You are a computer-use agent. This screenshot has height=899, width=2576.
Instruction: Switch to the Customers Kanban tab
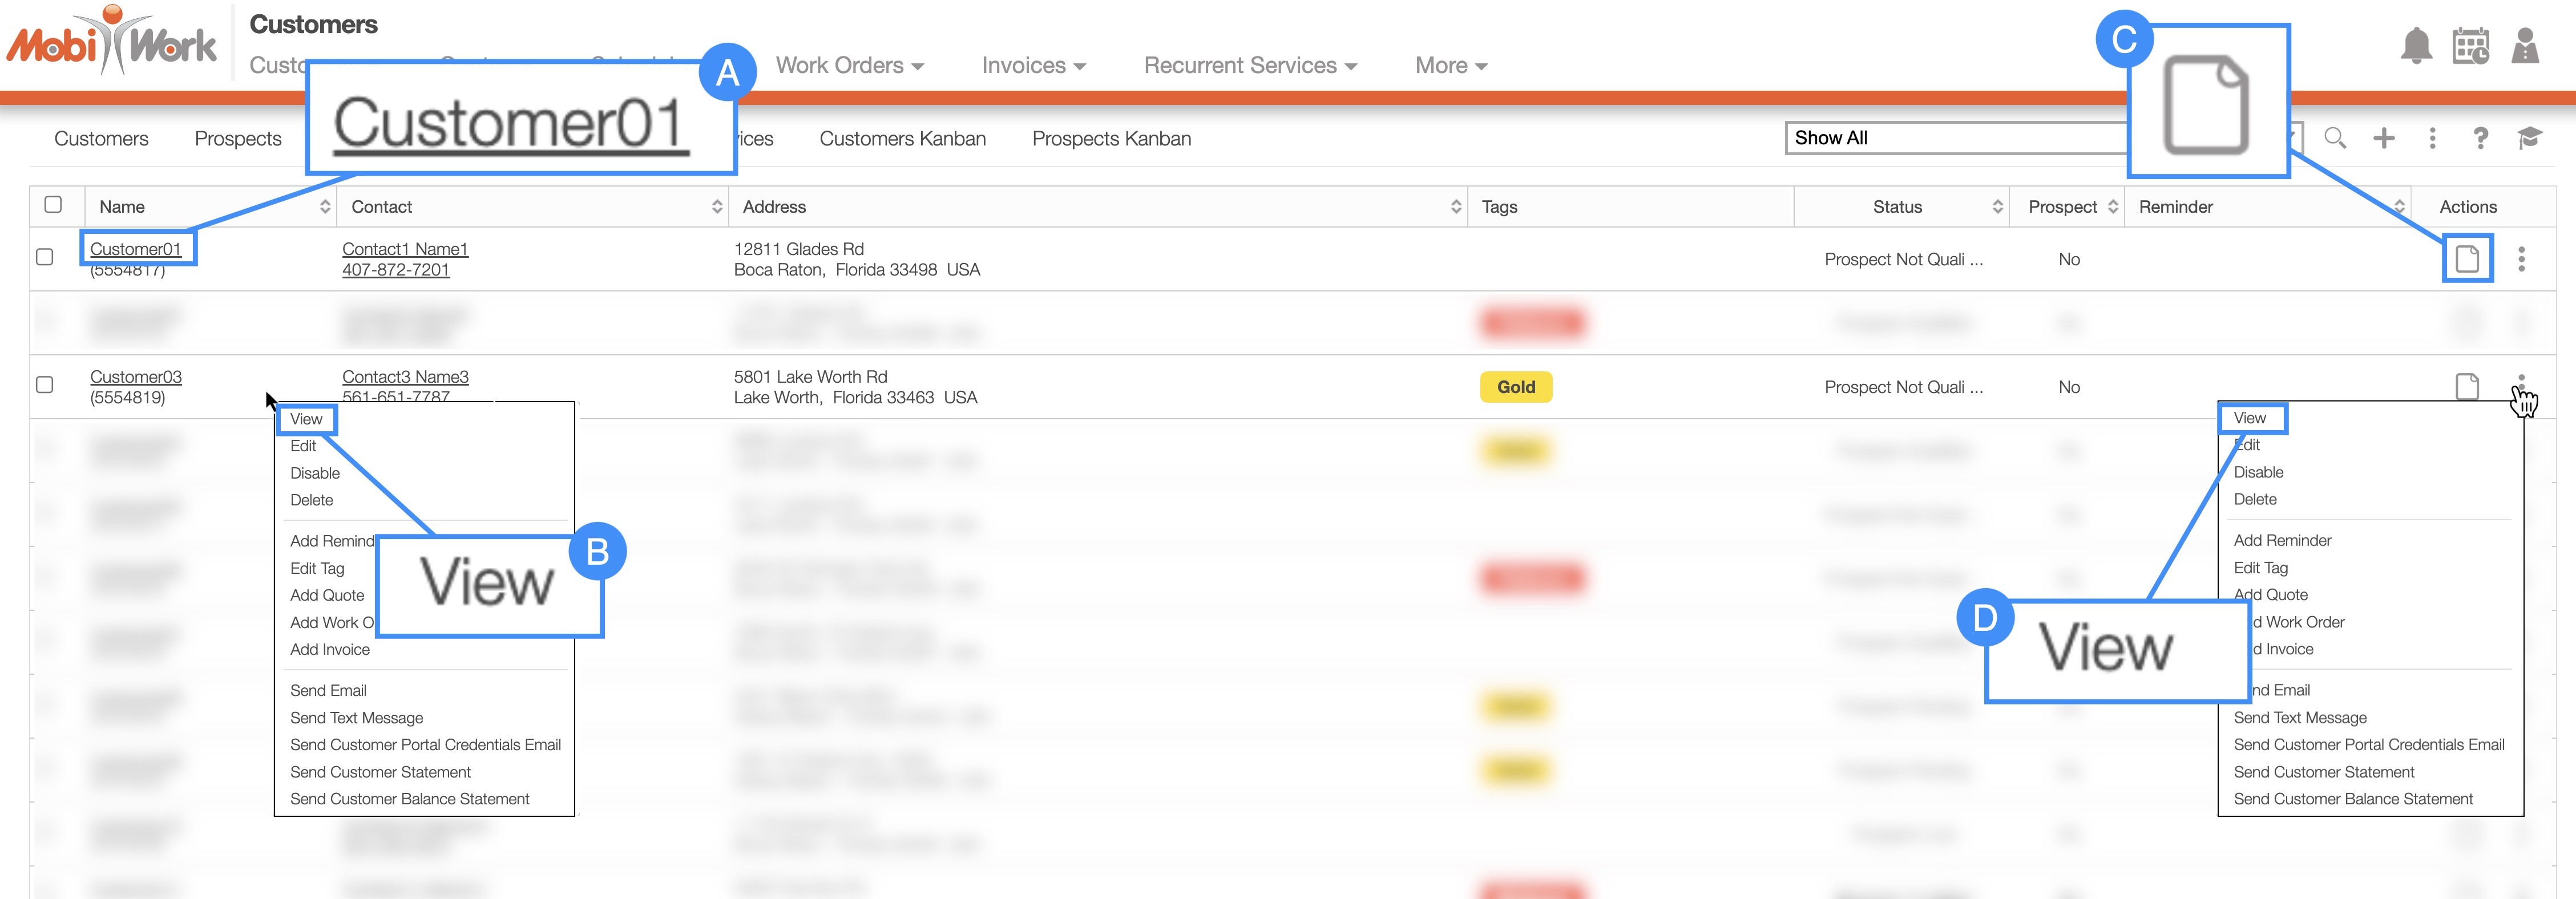pos(902,139)
